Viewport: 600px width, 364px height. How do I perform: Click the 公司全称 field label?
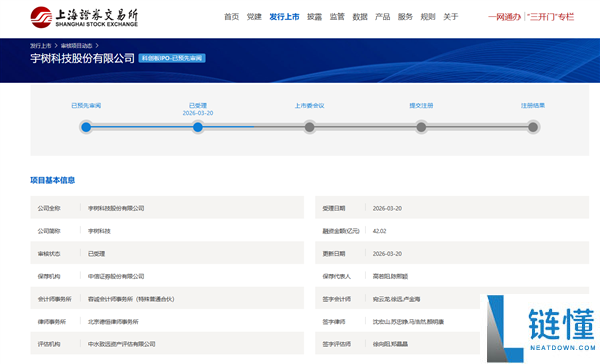tap(49, 208)
